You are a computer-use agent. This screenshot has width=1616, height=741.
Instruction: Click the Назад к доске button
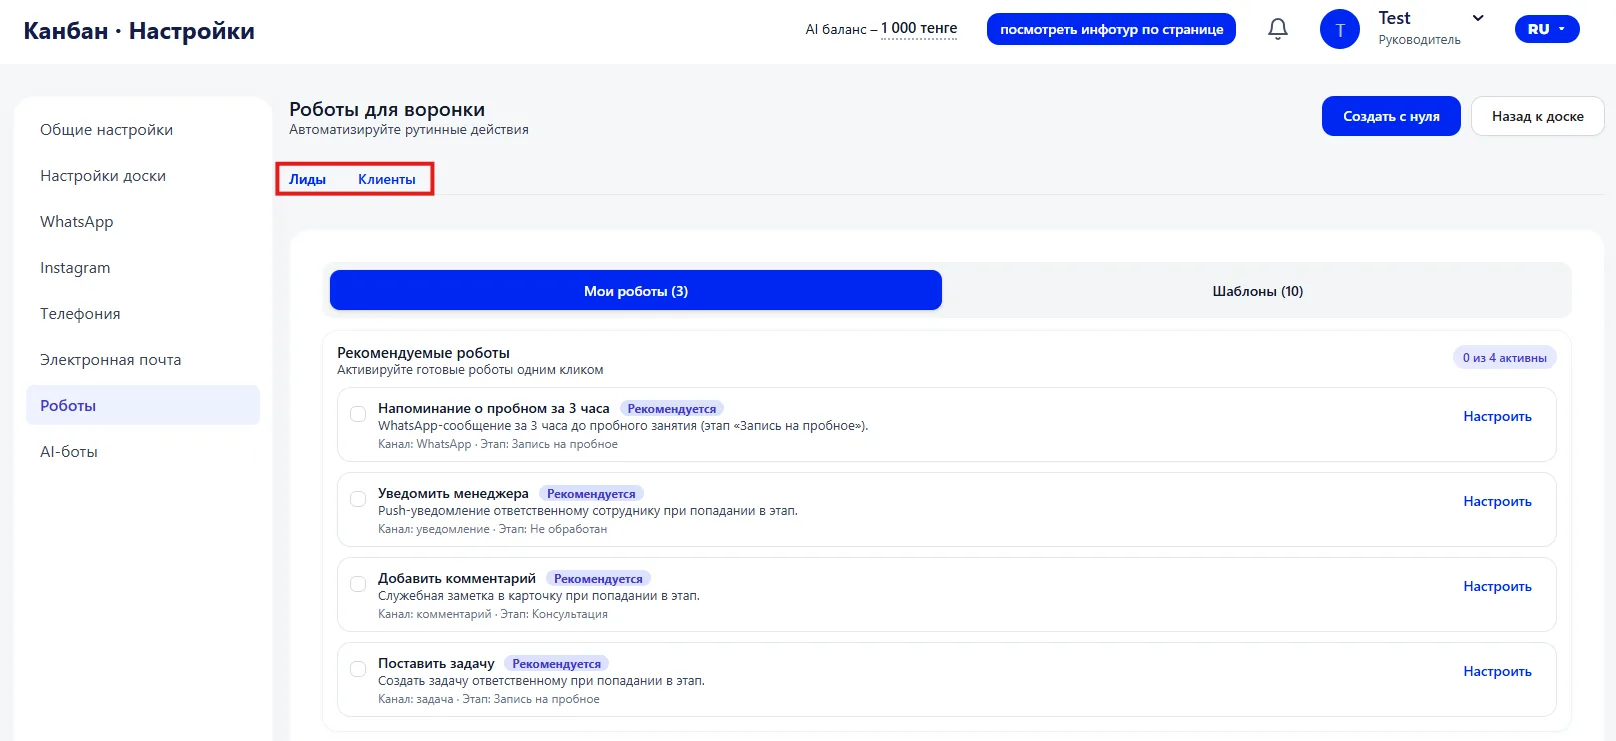tap(1537, 116)
